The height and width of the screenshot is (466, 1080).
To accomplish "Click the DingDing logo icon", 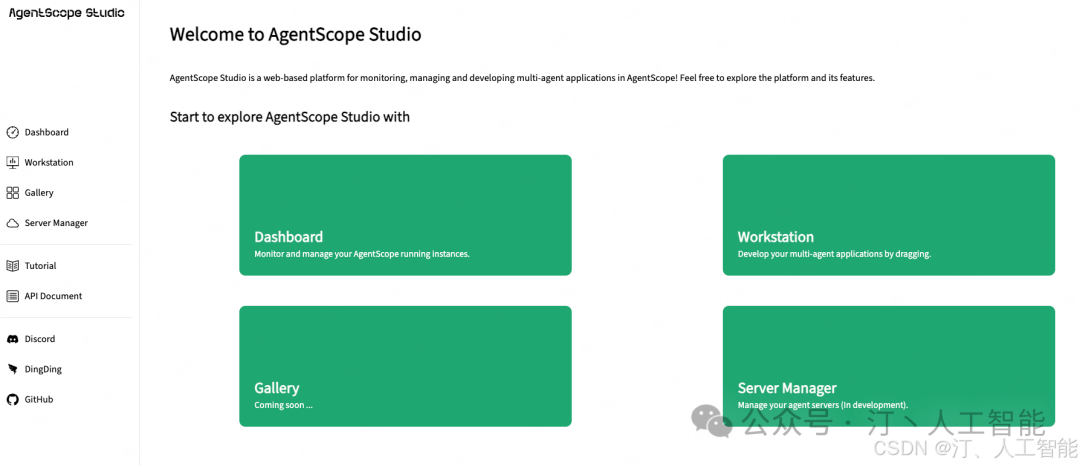I will 12,369.
